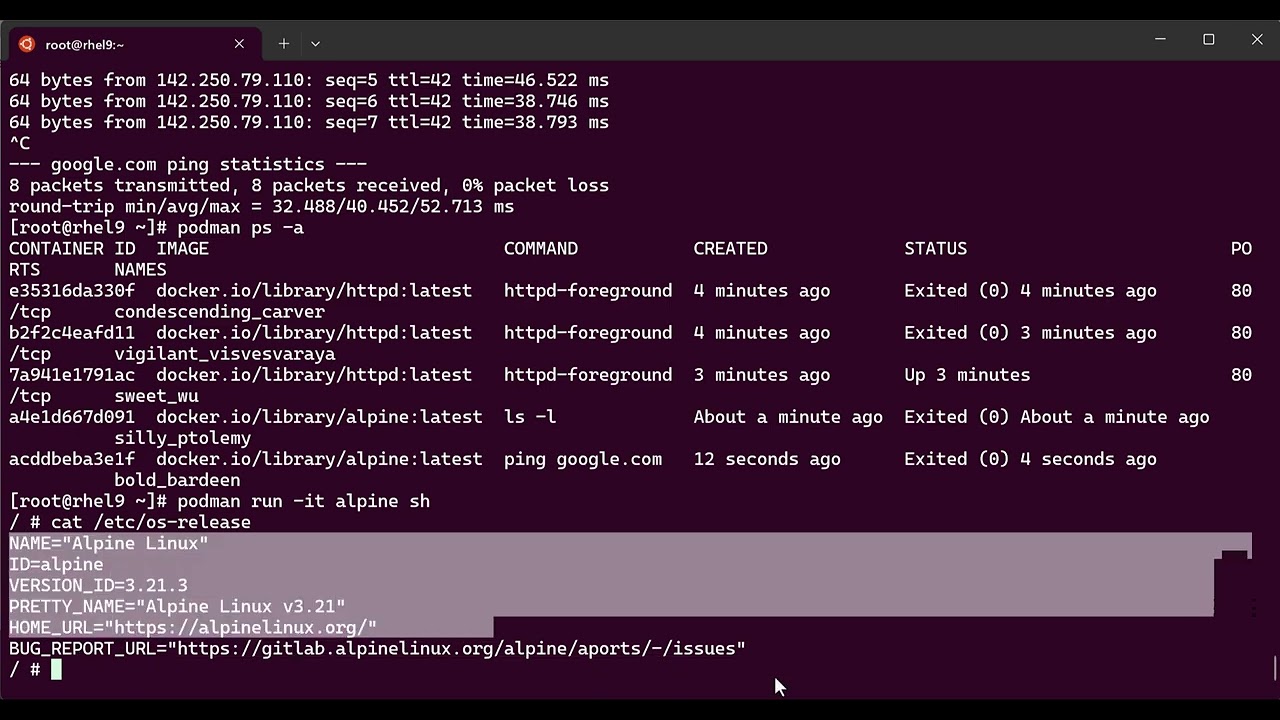1280x720 pixels.
Task: Click container name bold_bardeen
Action: (177, 480)
